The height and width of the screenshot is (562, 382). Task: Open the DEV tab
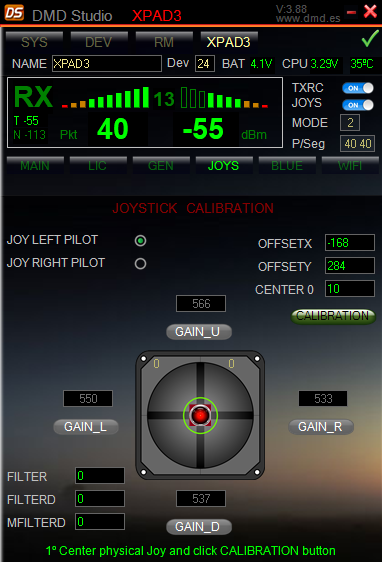[x=99, y=42]
